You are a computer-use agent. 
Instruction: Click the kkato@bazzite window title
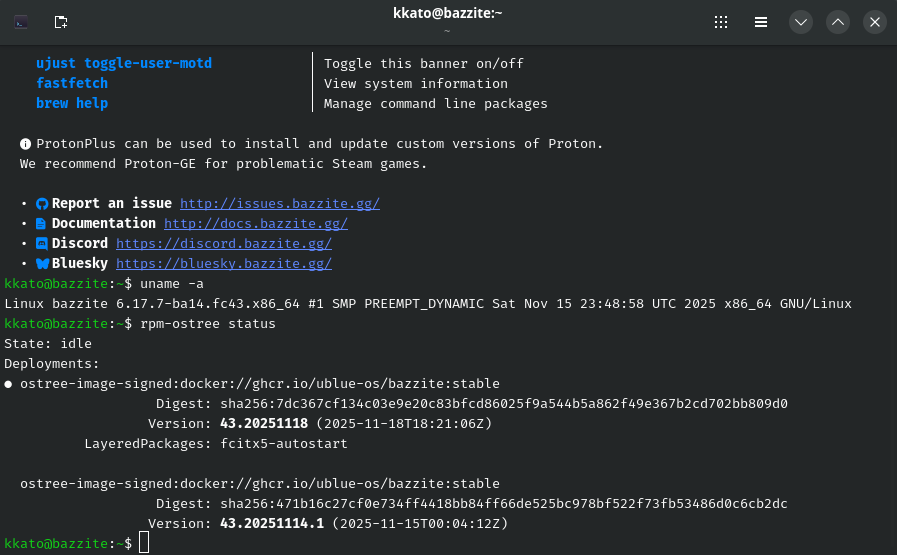pyautogui.click(x=447, y=13)
